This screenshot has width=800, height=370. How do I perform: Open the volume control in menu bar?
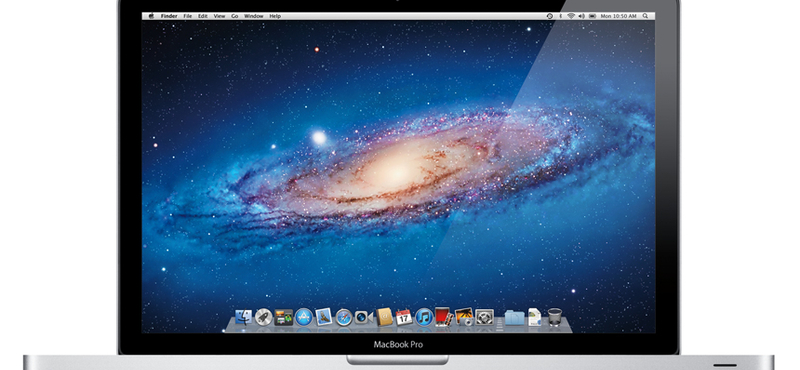click(582, 16)
